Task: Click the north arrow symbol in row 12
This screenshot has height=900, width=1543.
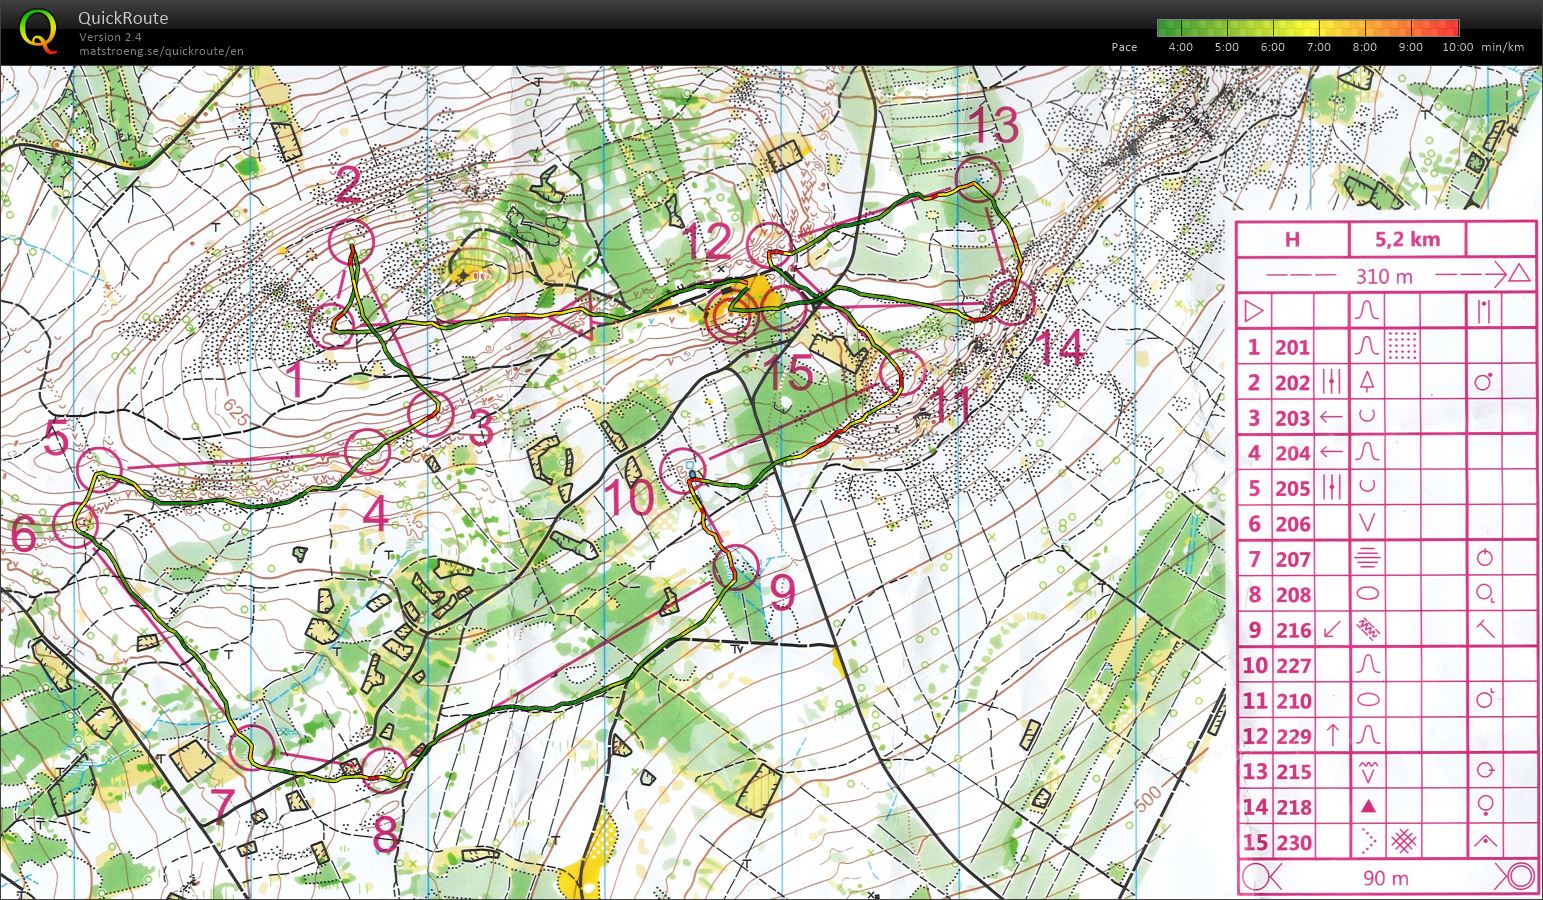Action: 1331,735
